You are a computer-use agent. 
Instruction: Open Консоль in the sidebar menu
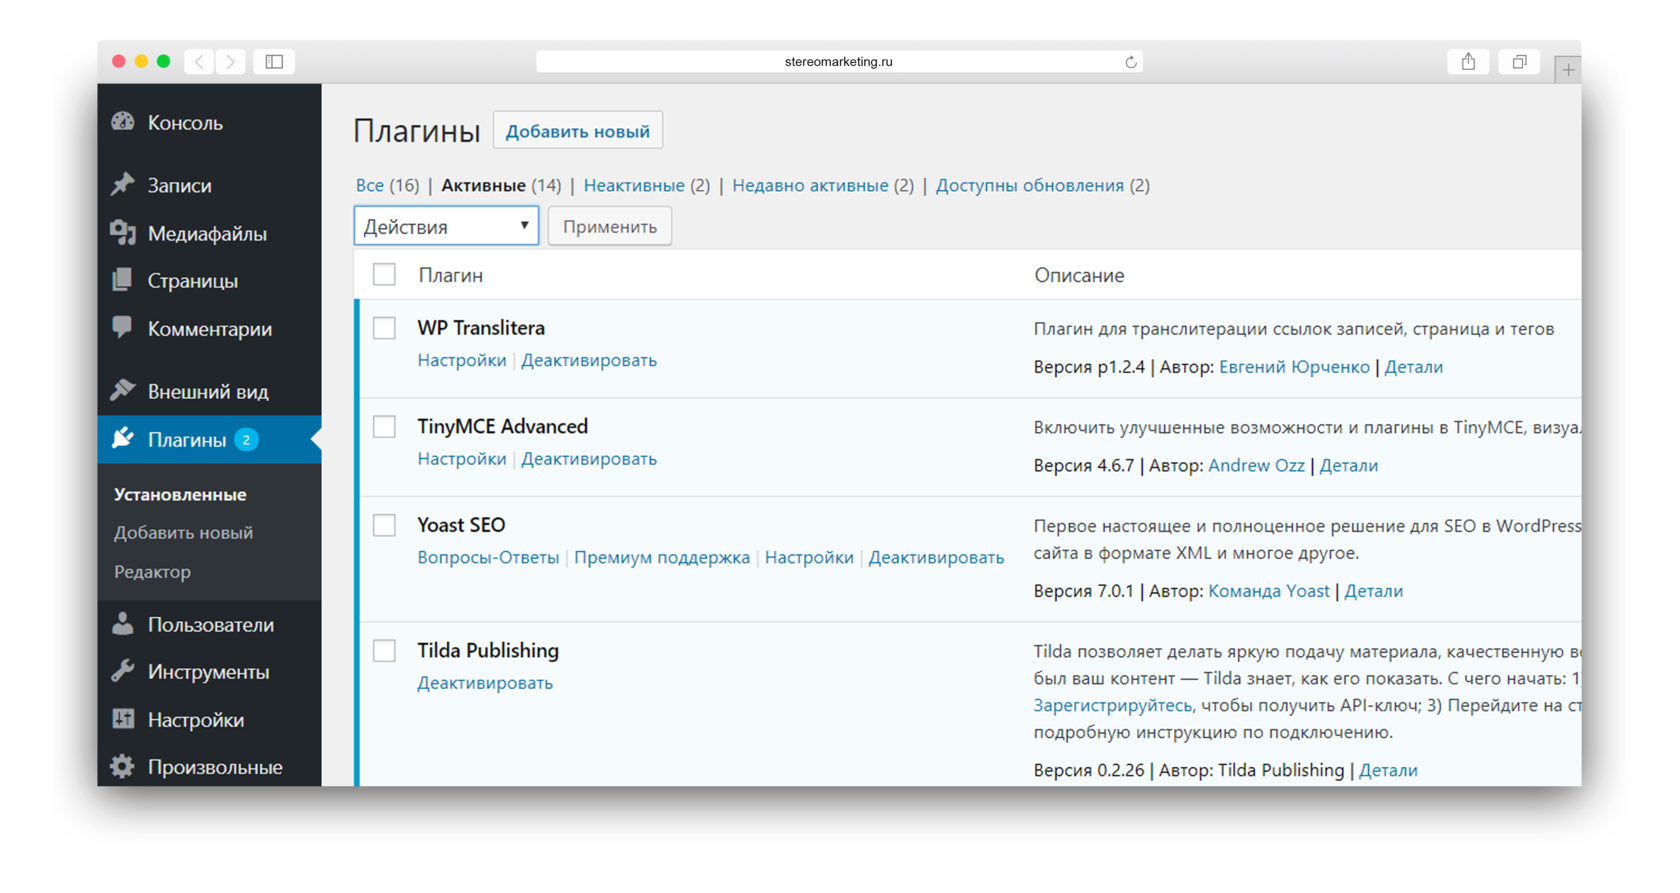(x=185, y=122)
